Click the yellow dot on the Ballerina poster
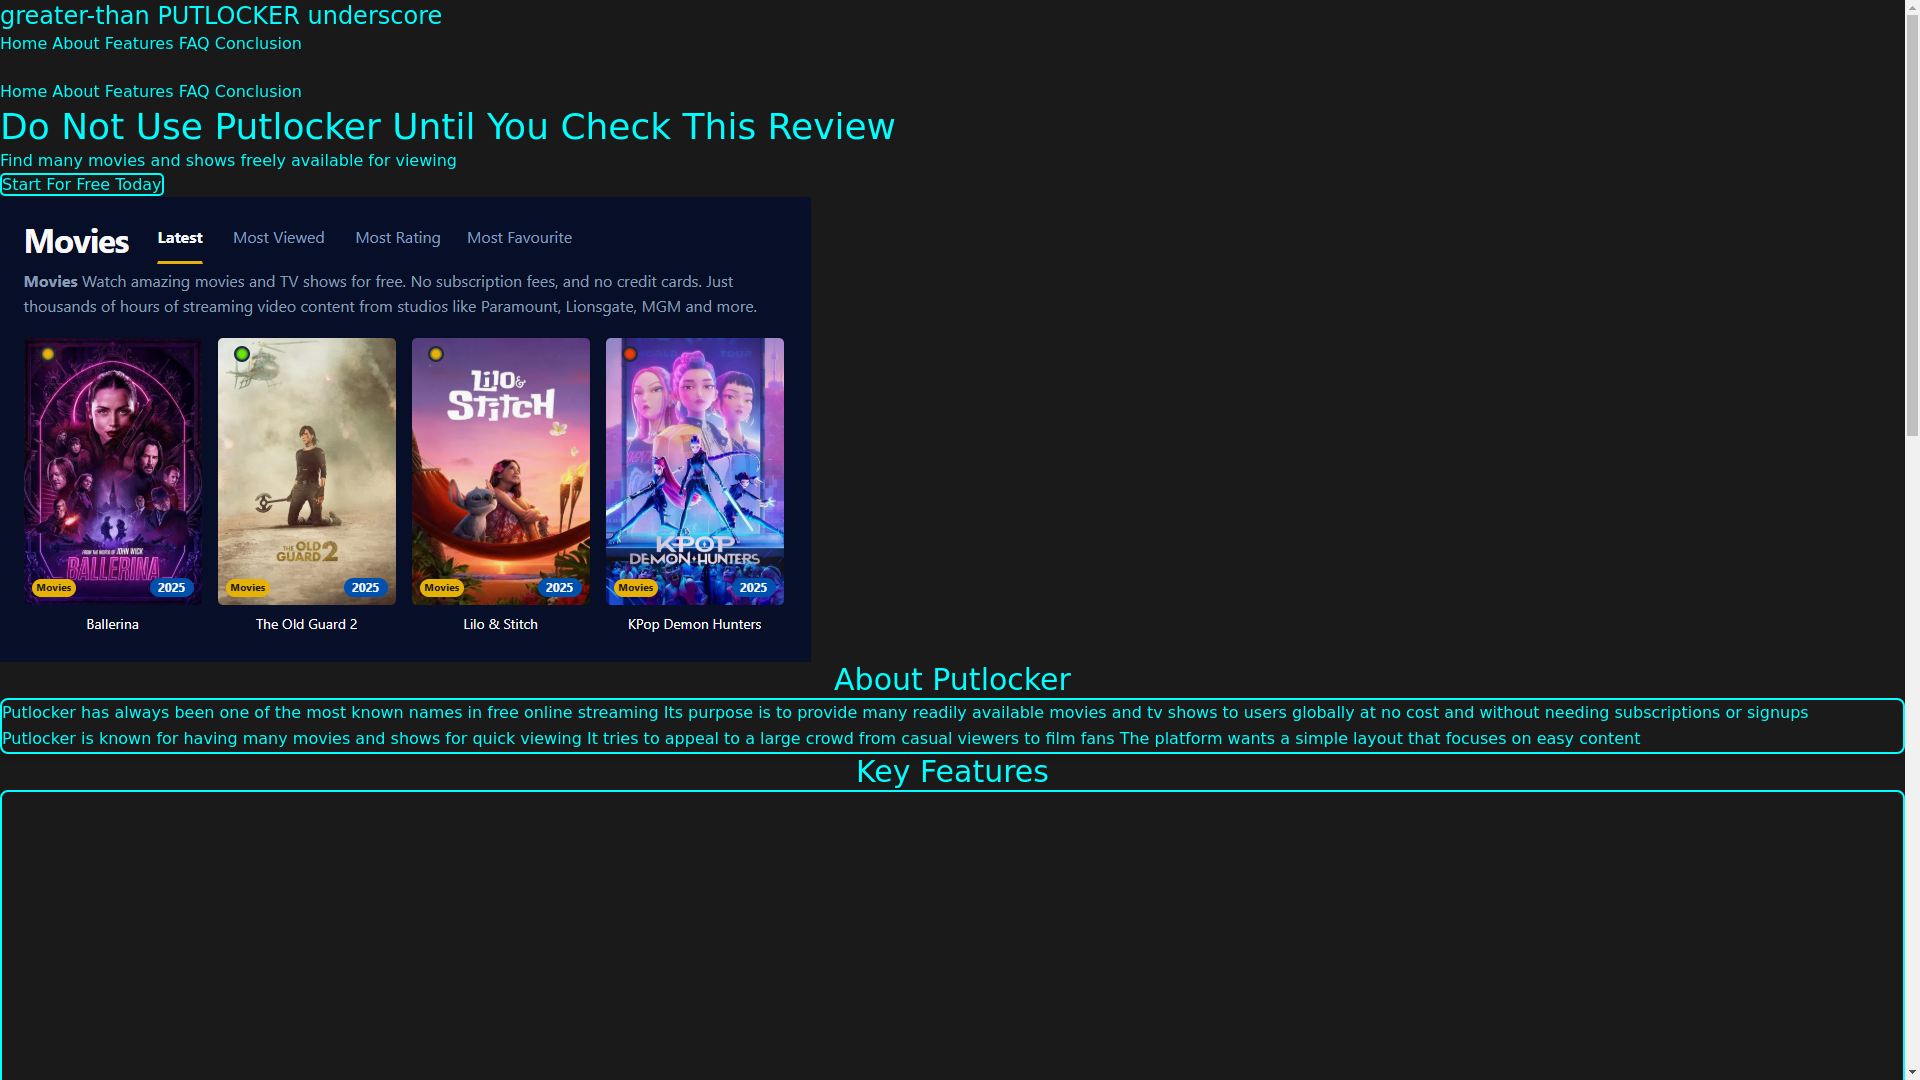Image resolution: width=1920 pixels, height=1080 pixels. [48, 354]
